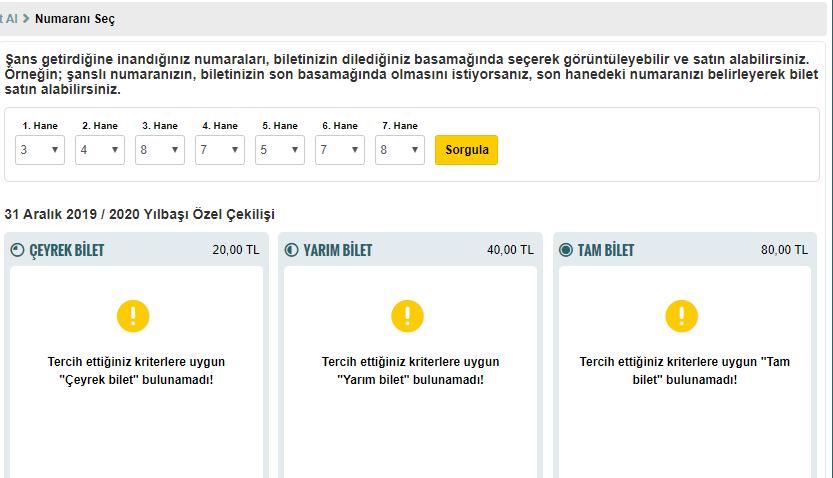Click the 40,00 TL price
Viewport: 833px width, 478px height.
[511, 250]
